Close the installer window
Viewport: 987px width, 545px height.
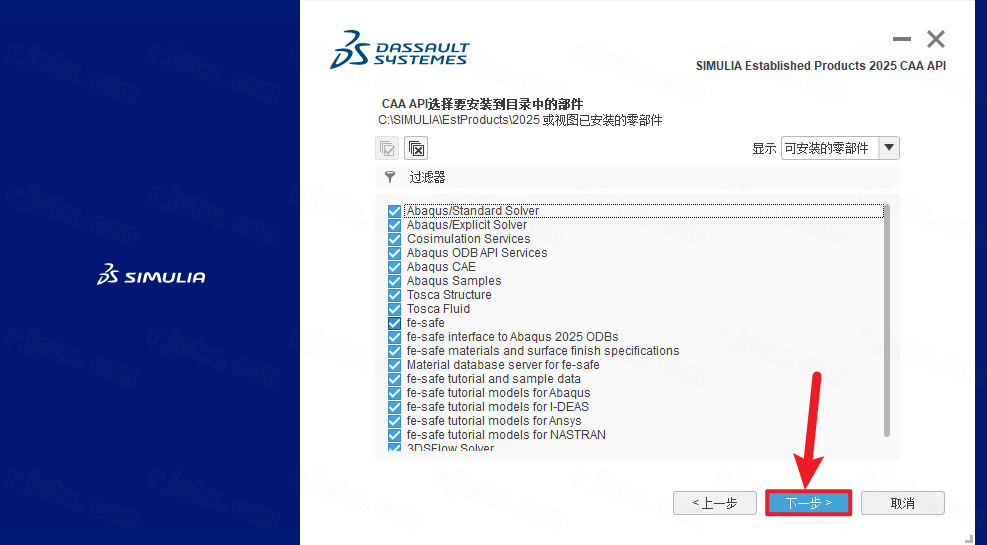936,39
